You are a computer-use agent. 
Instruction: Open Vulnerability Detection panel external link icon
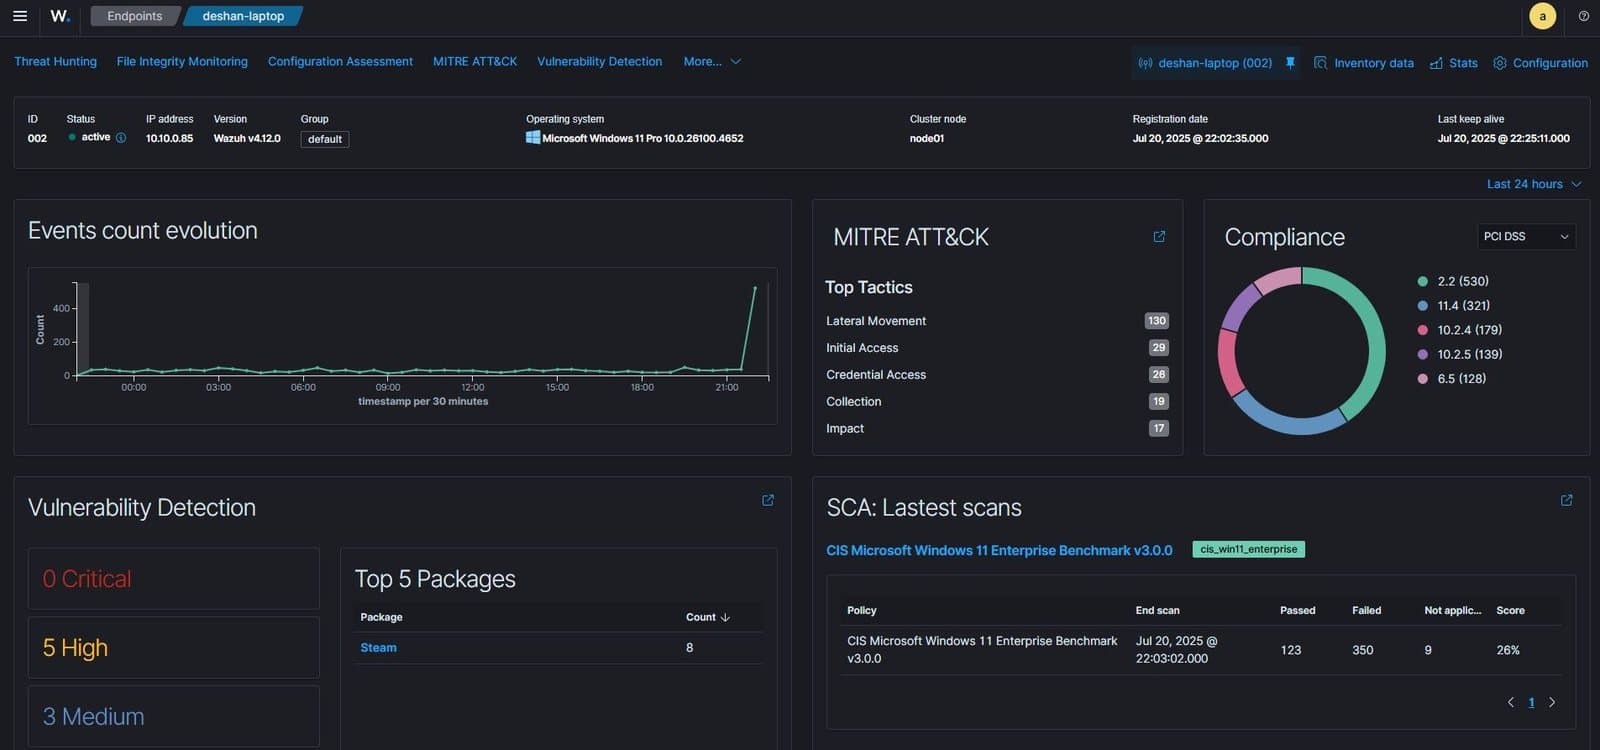click(x=768, y=500)
